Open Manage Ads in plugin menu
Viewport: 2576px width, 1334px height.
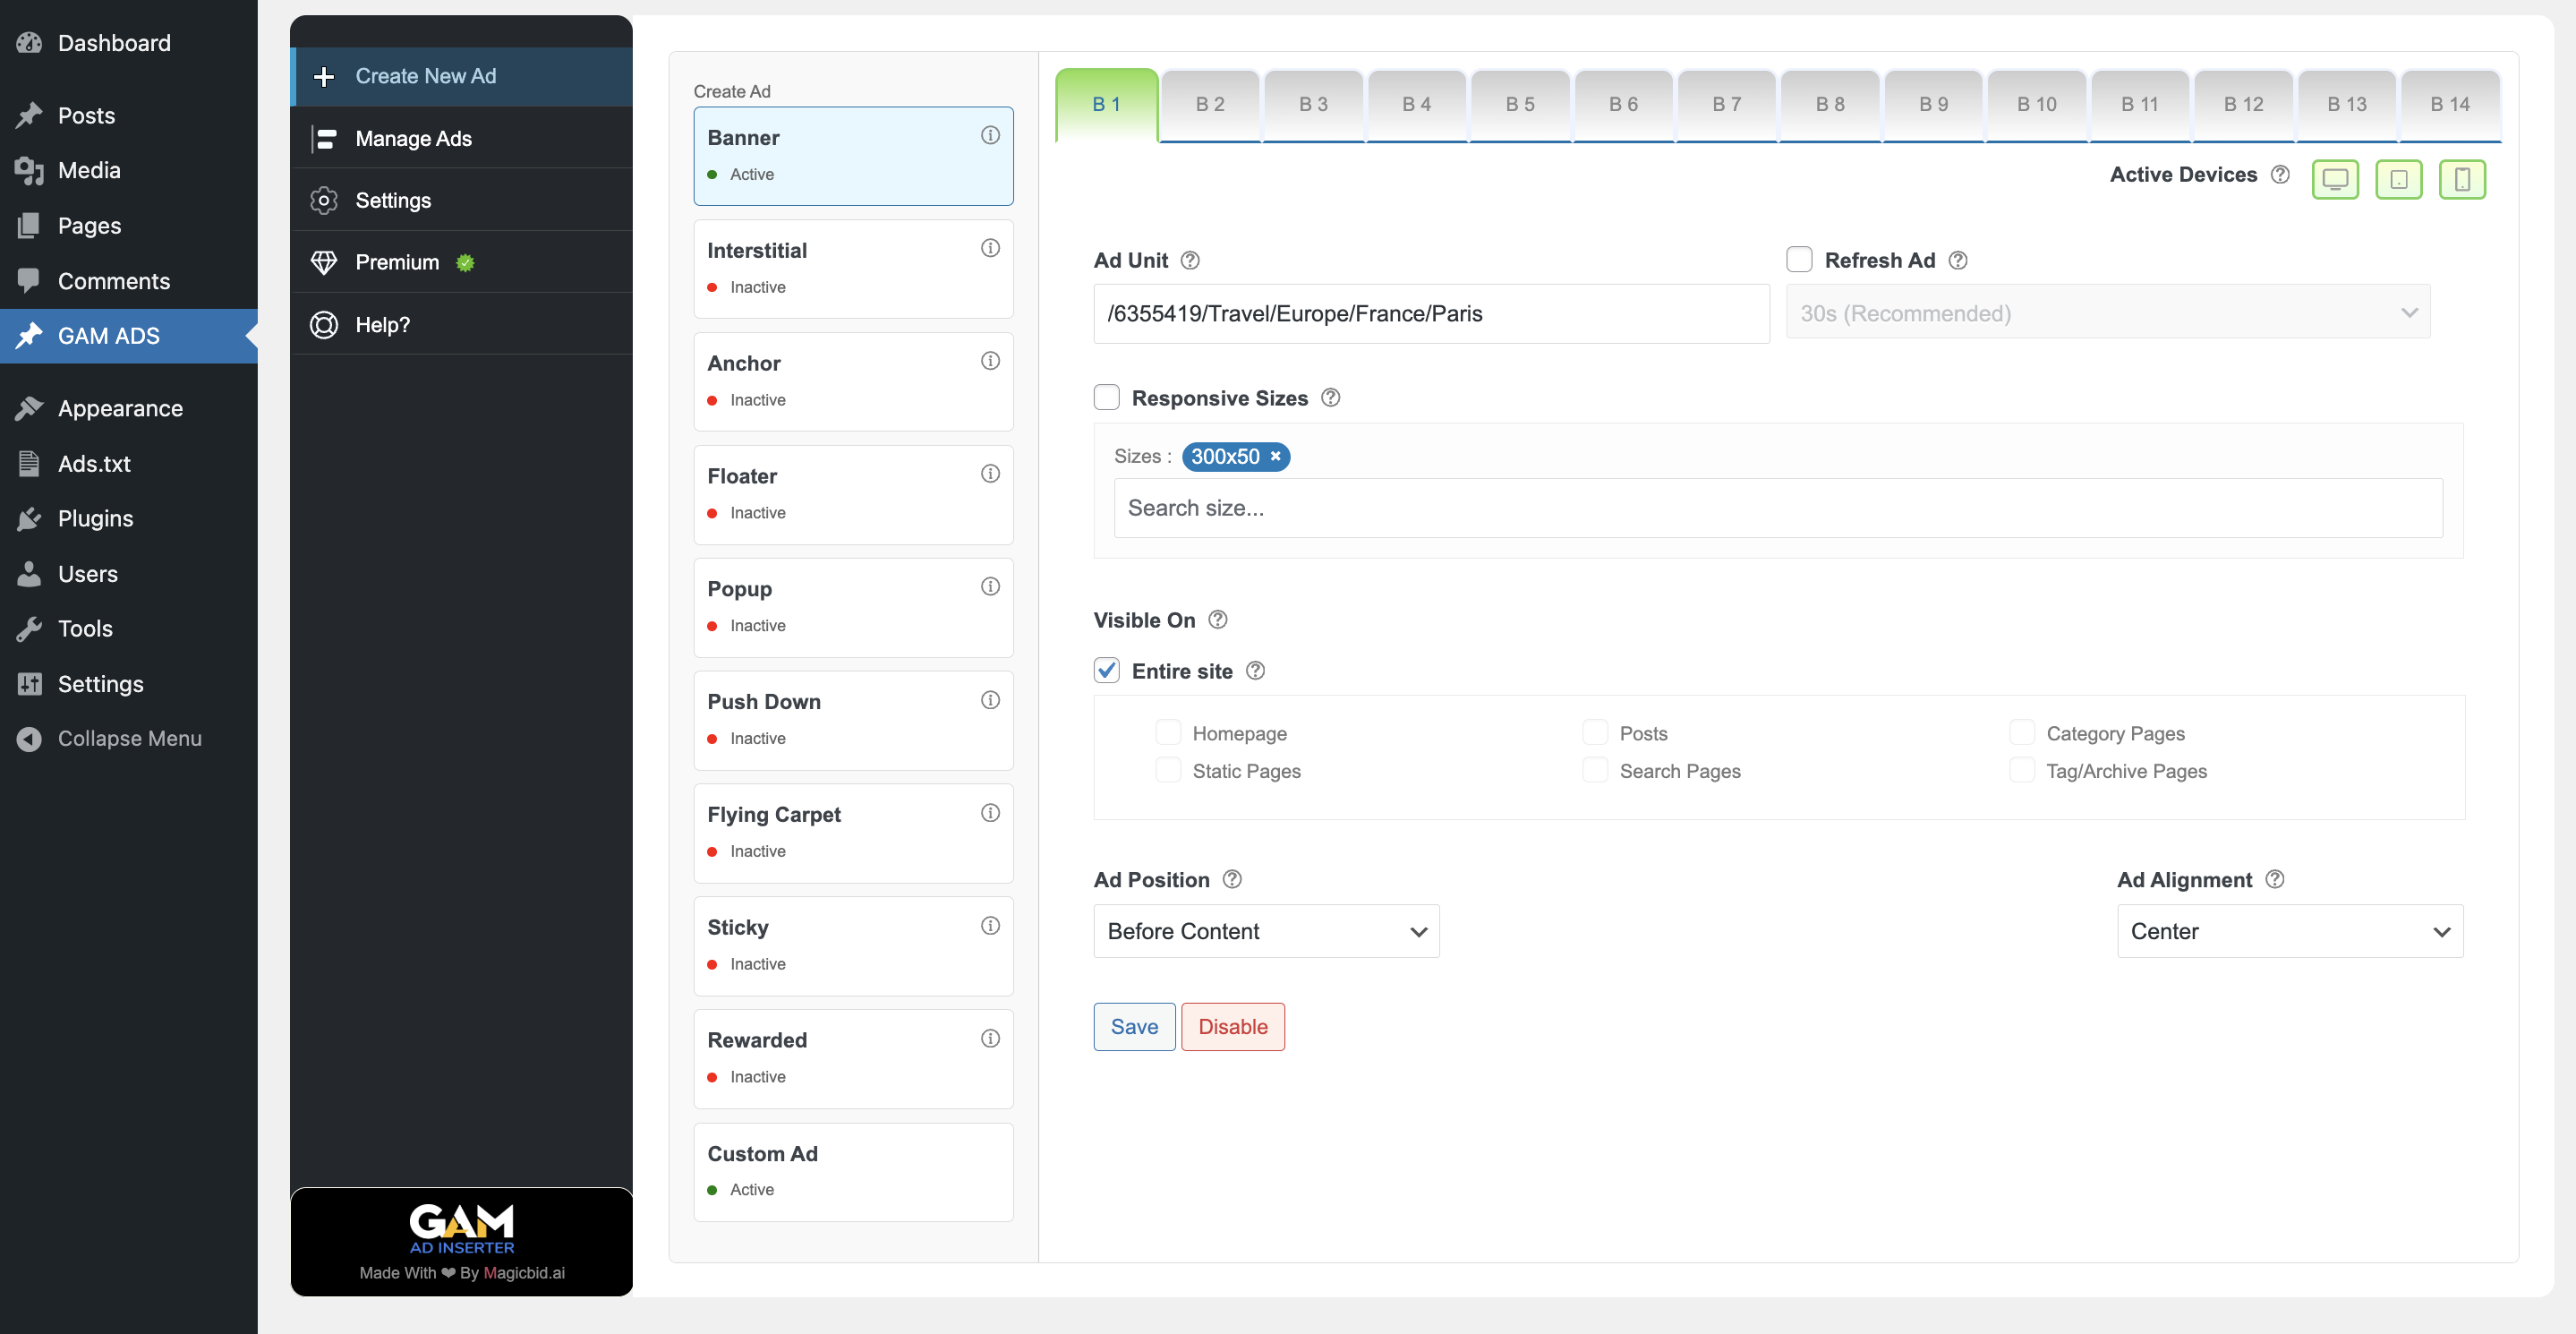[x=413, y=139]
